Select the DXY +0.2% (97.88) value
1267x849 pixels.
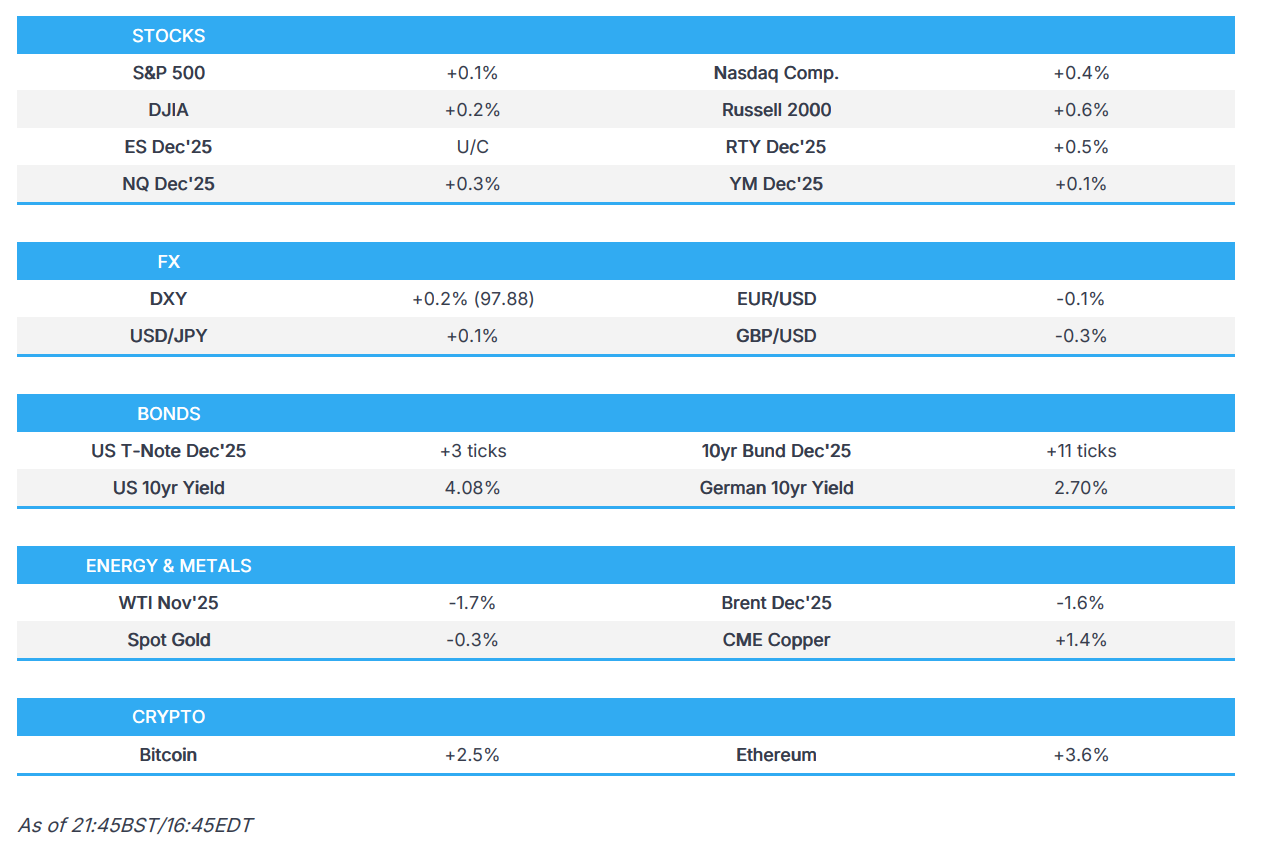pos(472,299)
